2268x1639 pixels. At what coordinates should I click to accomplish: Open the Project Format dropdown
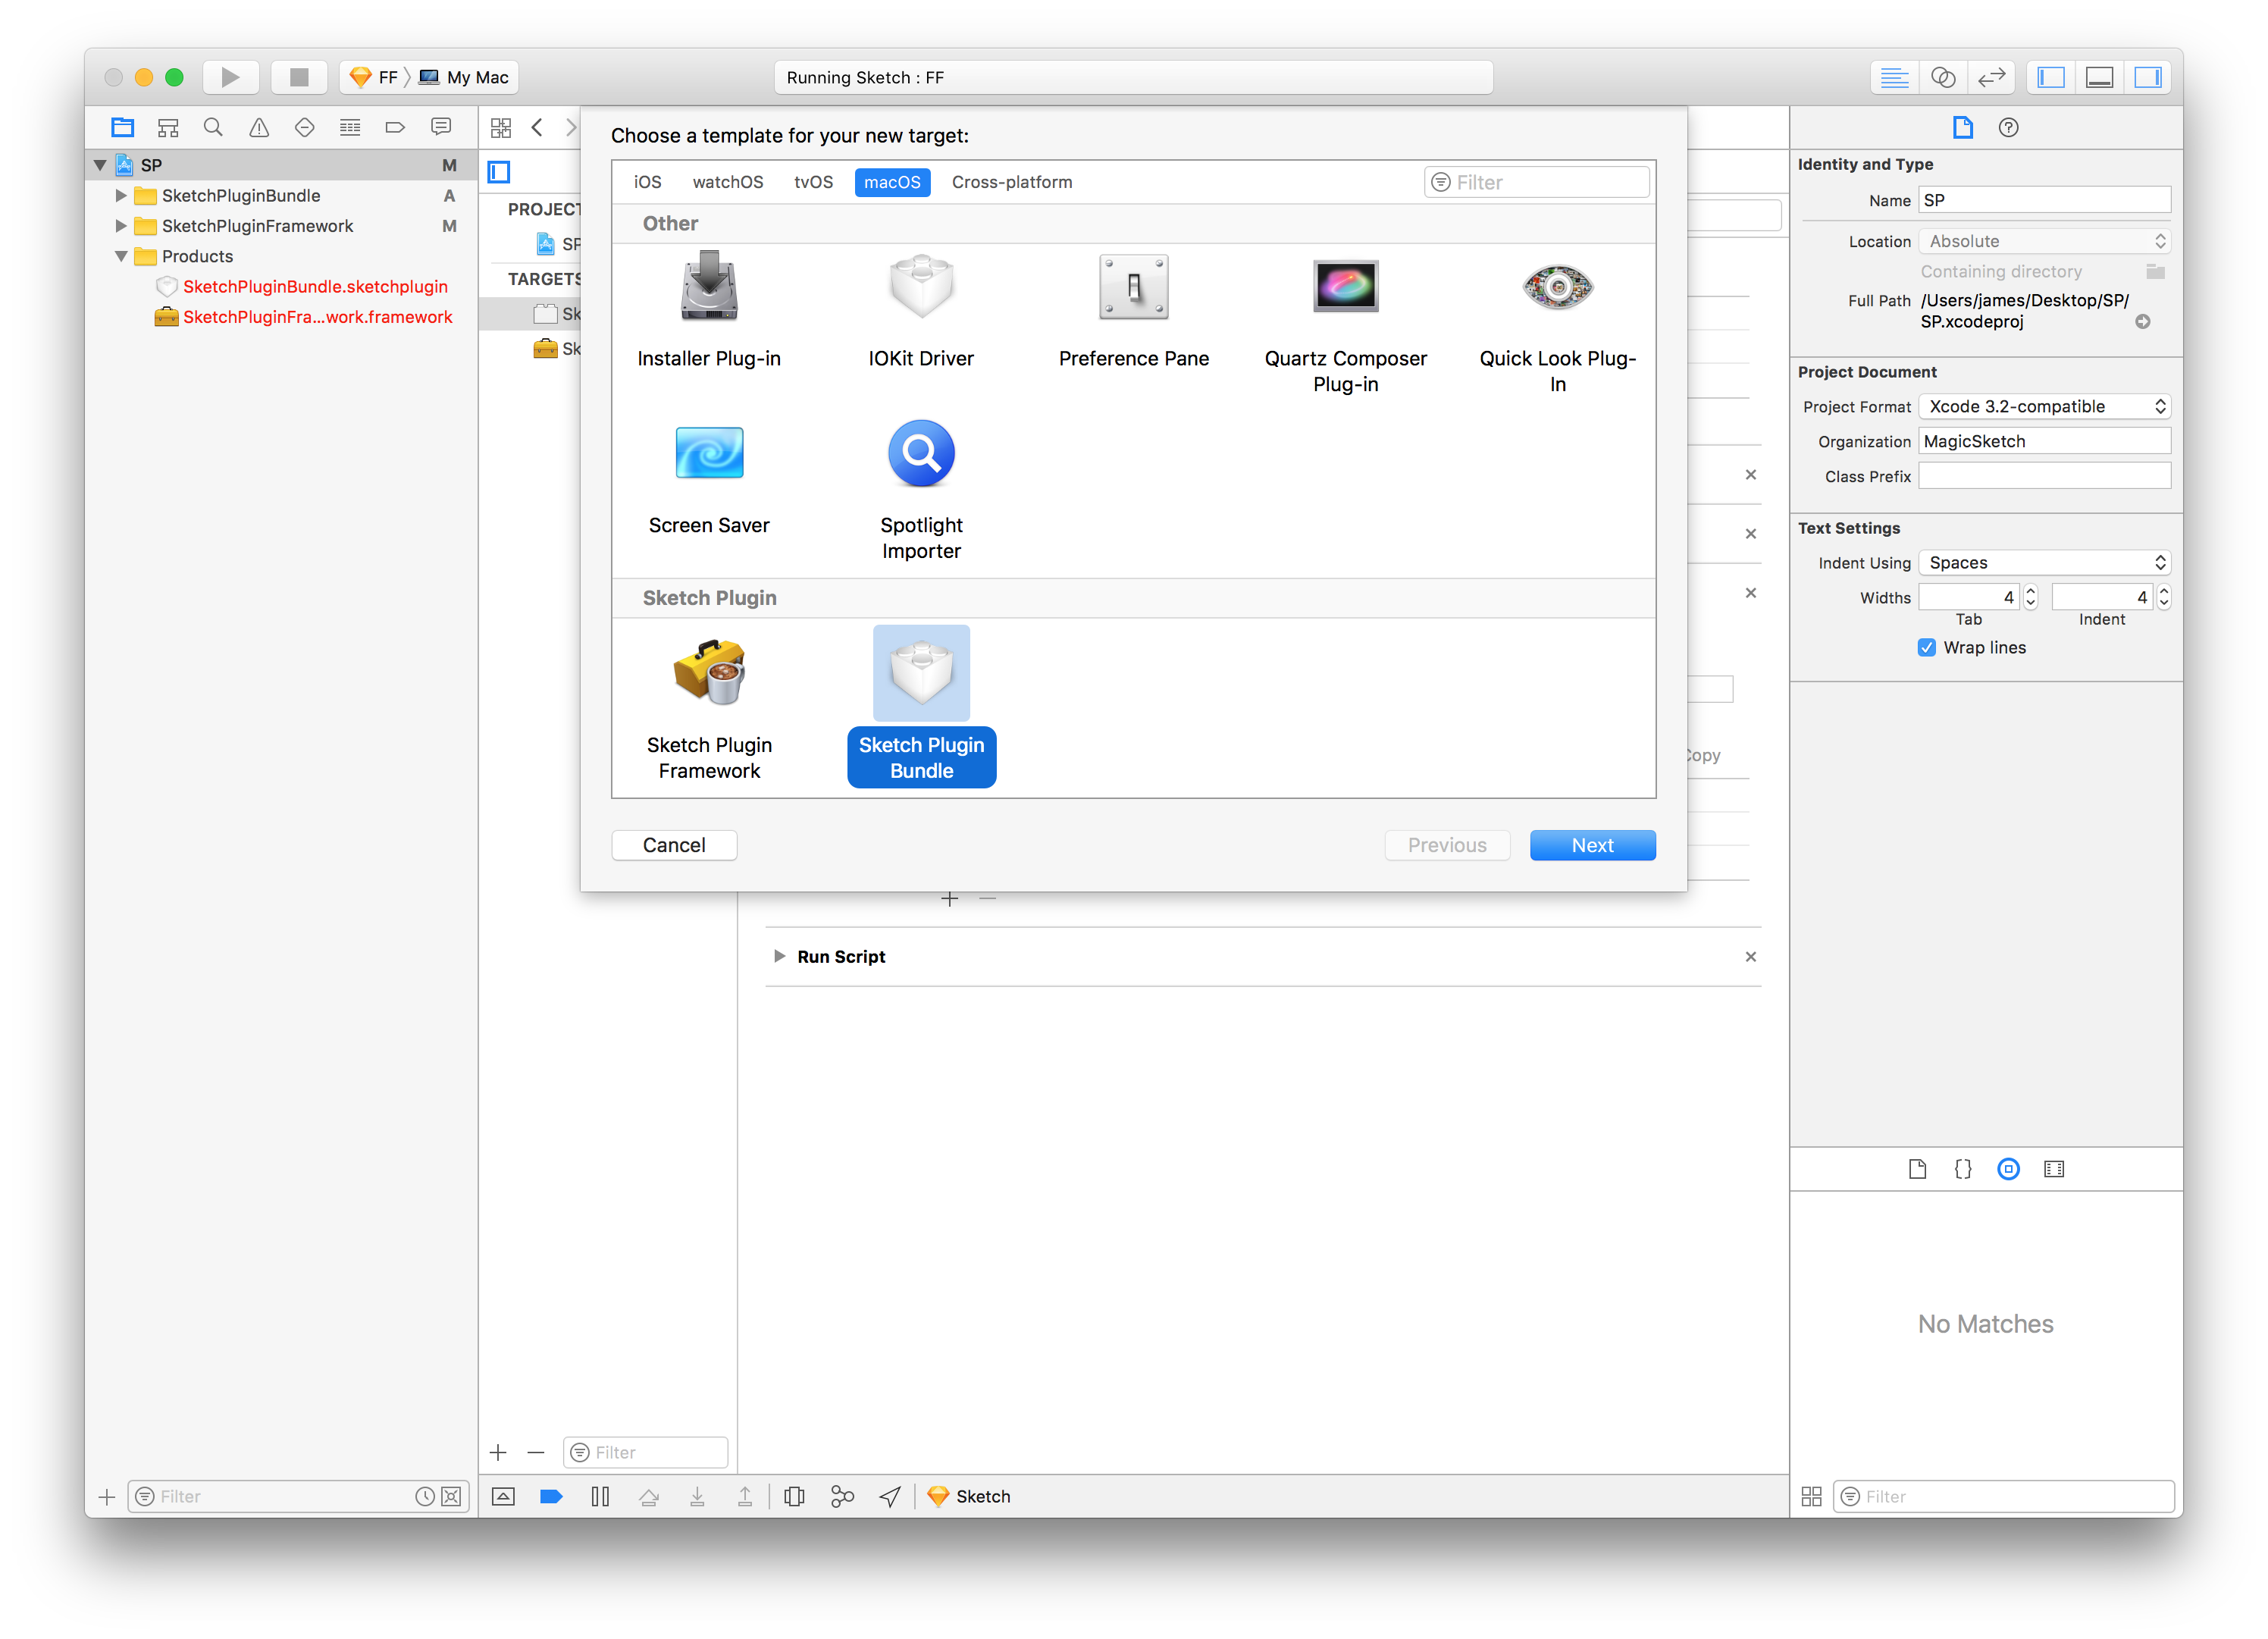pos(2044,406)
